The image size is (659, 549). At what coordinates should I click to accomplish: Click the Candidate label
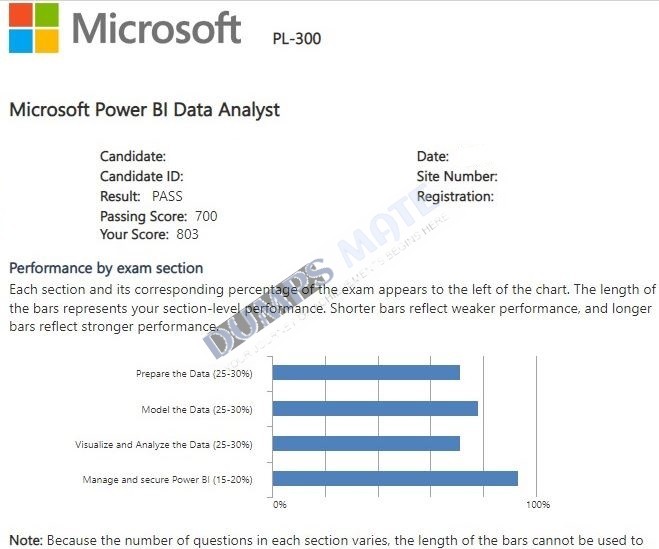click(133, 156)
